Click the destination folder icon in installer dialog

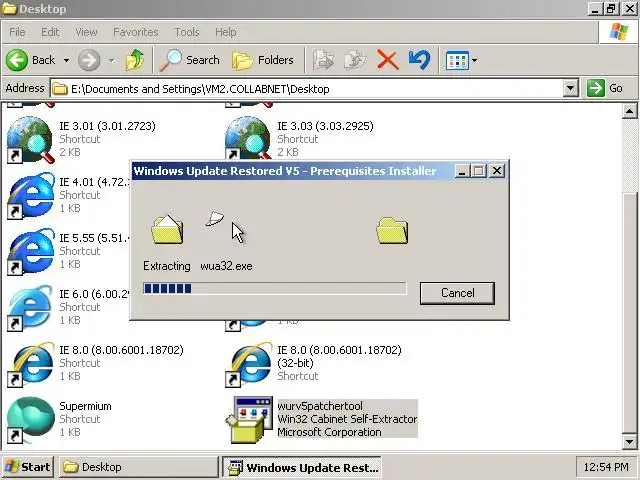[392, 231]
